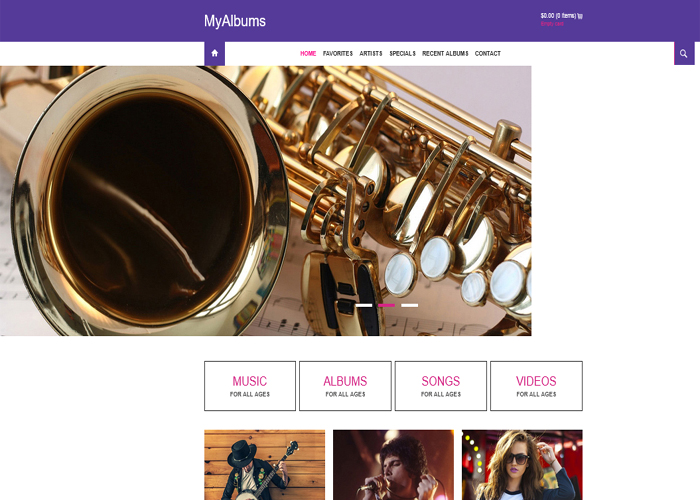Click the Songs For All Ages box
This screenshot has height=500, width=700.
pos(441,386)
